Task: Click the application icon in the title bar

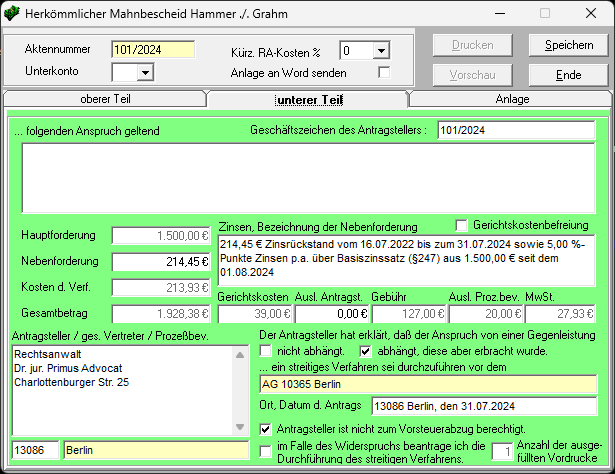Action: pyautogui.click(x=12, y=14)
